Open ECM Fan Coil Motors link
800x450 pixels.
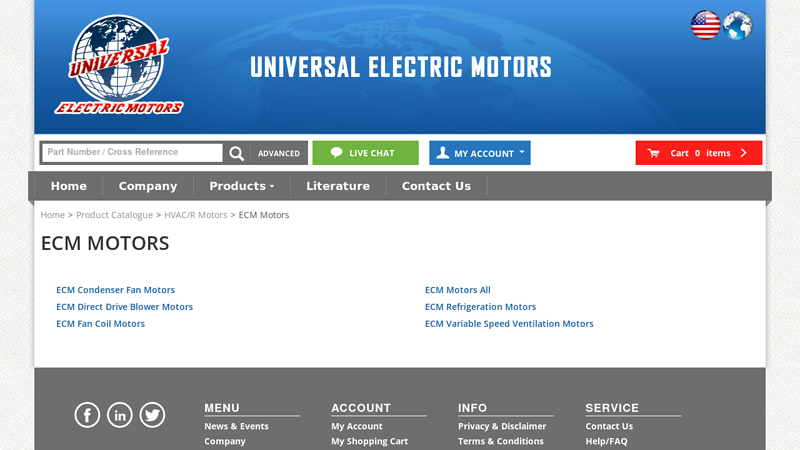click(x=101, y=323)
